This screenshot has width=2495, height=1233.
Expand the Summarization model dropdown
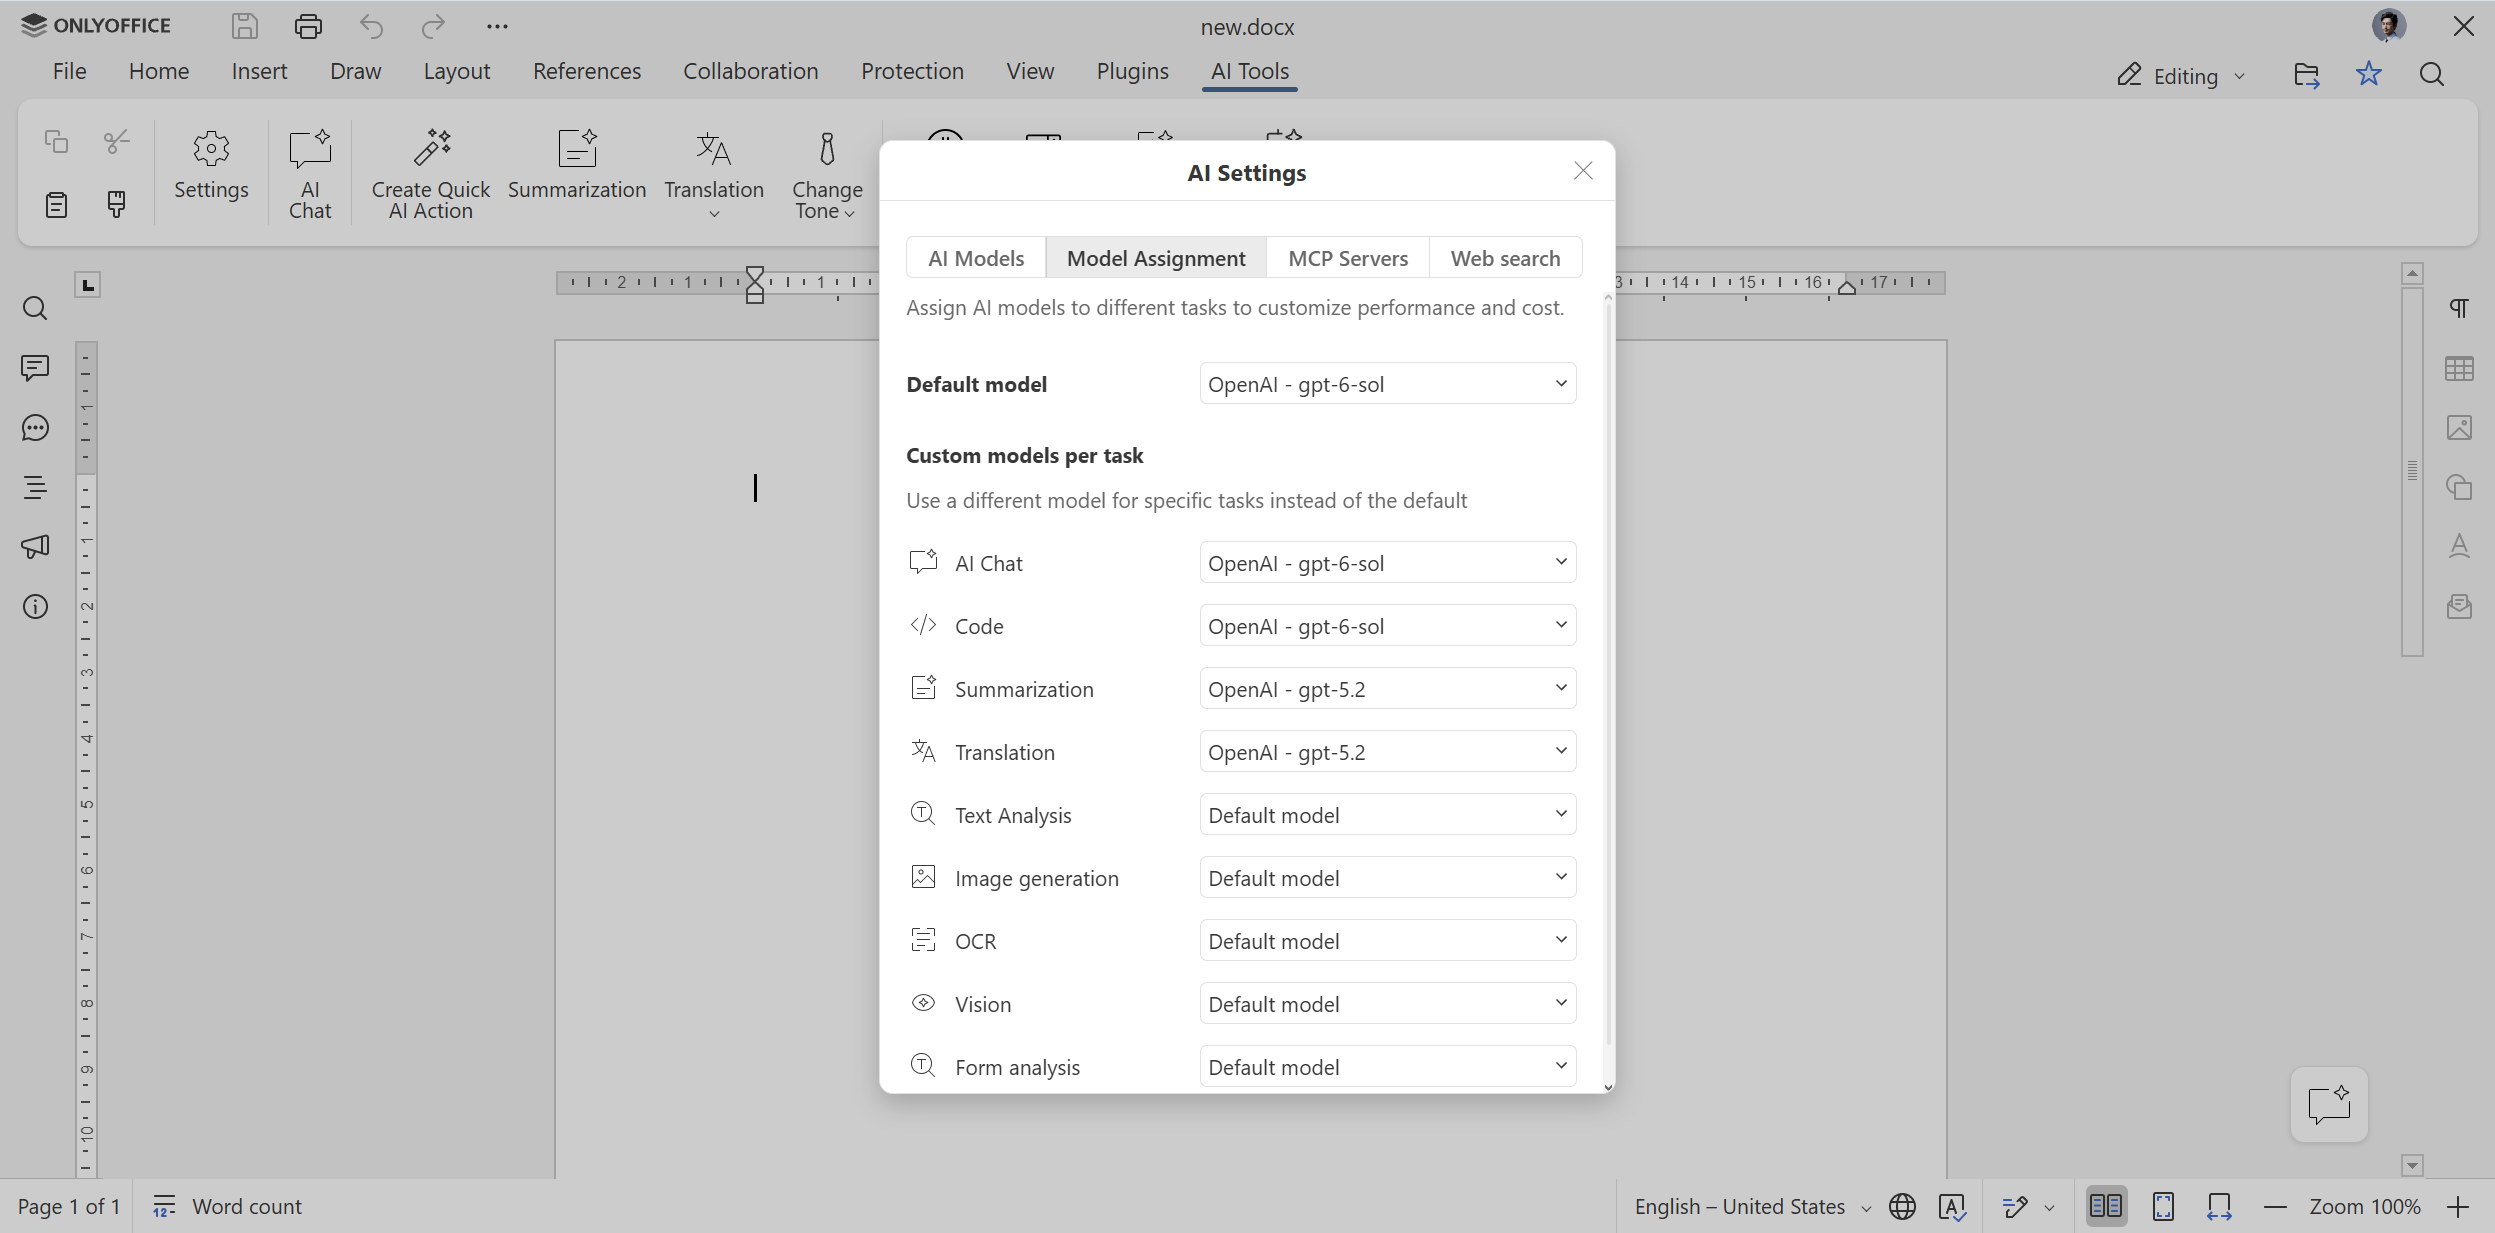tap(1387, 689)
